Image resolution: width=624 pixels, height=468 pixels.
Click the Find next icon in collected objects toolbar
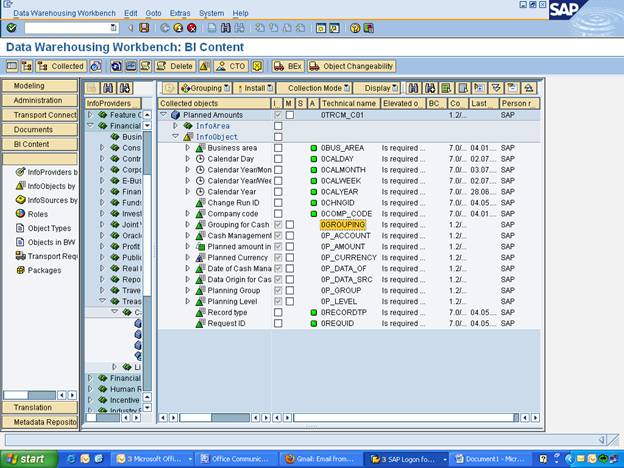pyautogui.click(x=430, y=88)
